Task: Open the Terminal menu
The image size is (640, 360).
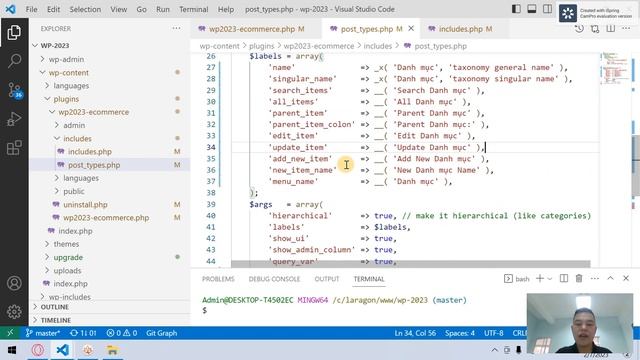Action: (x=193, y=9)
